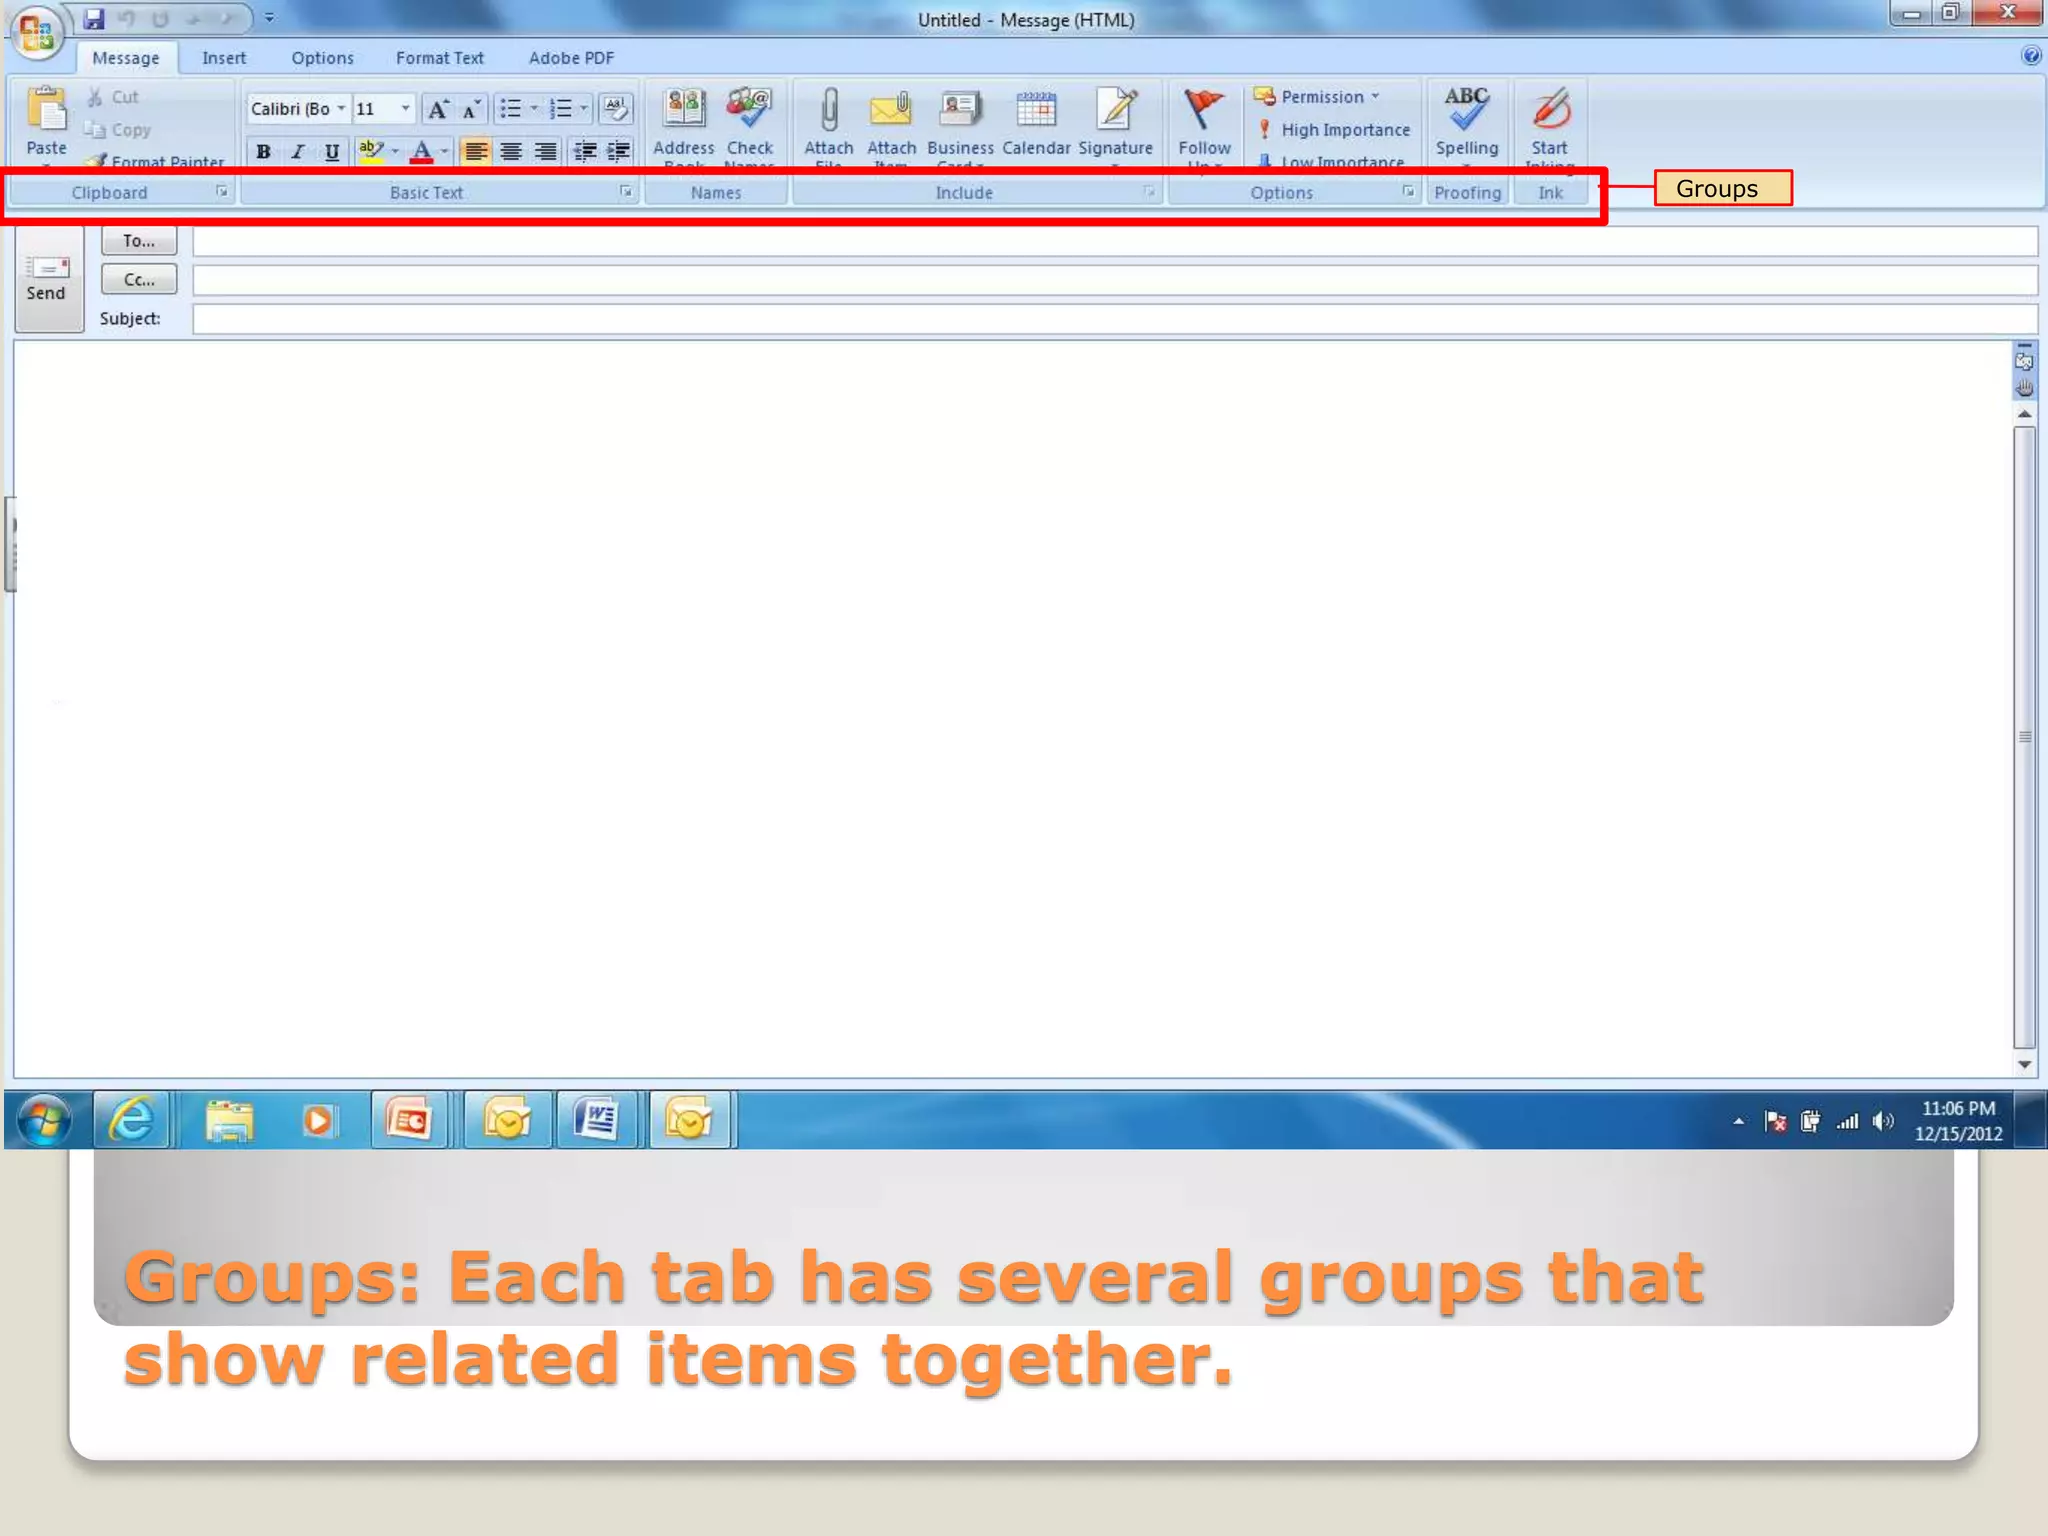
Task: Click the To... button
Action: 139,241
